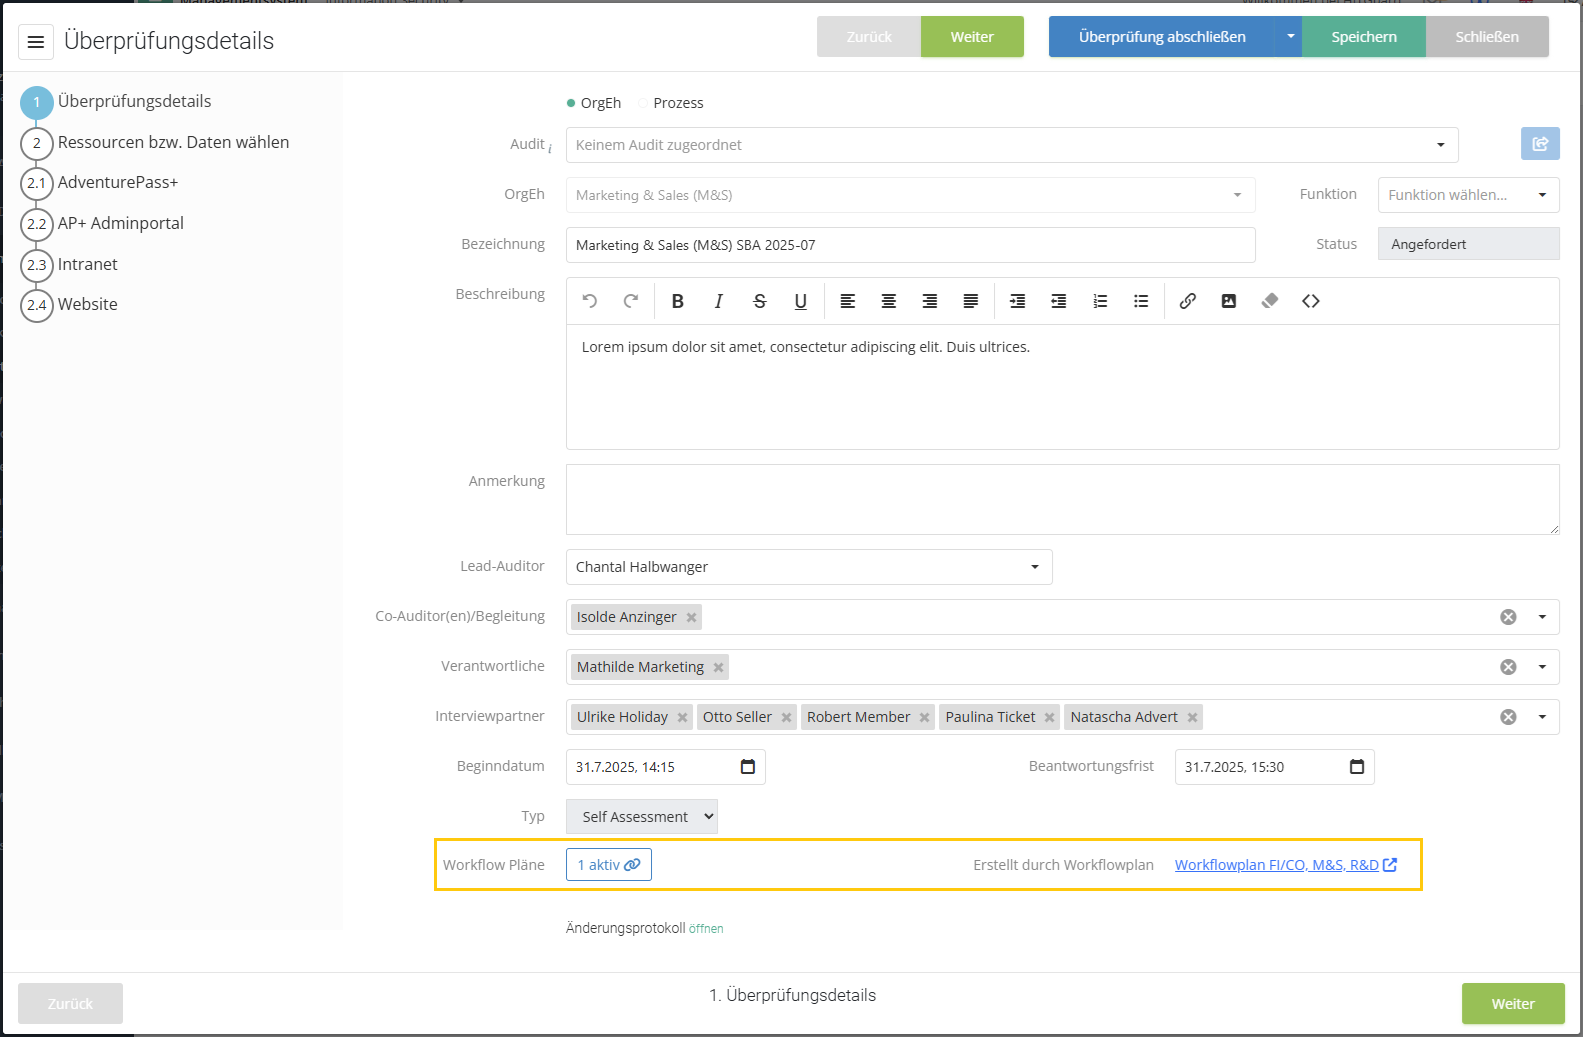Viewport: 1583px width, 1037px height.
Task: Toggle bold formatting in description editor
Action: [x=677, y=301]
